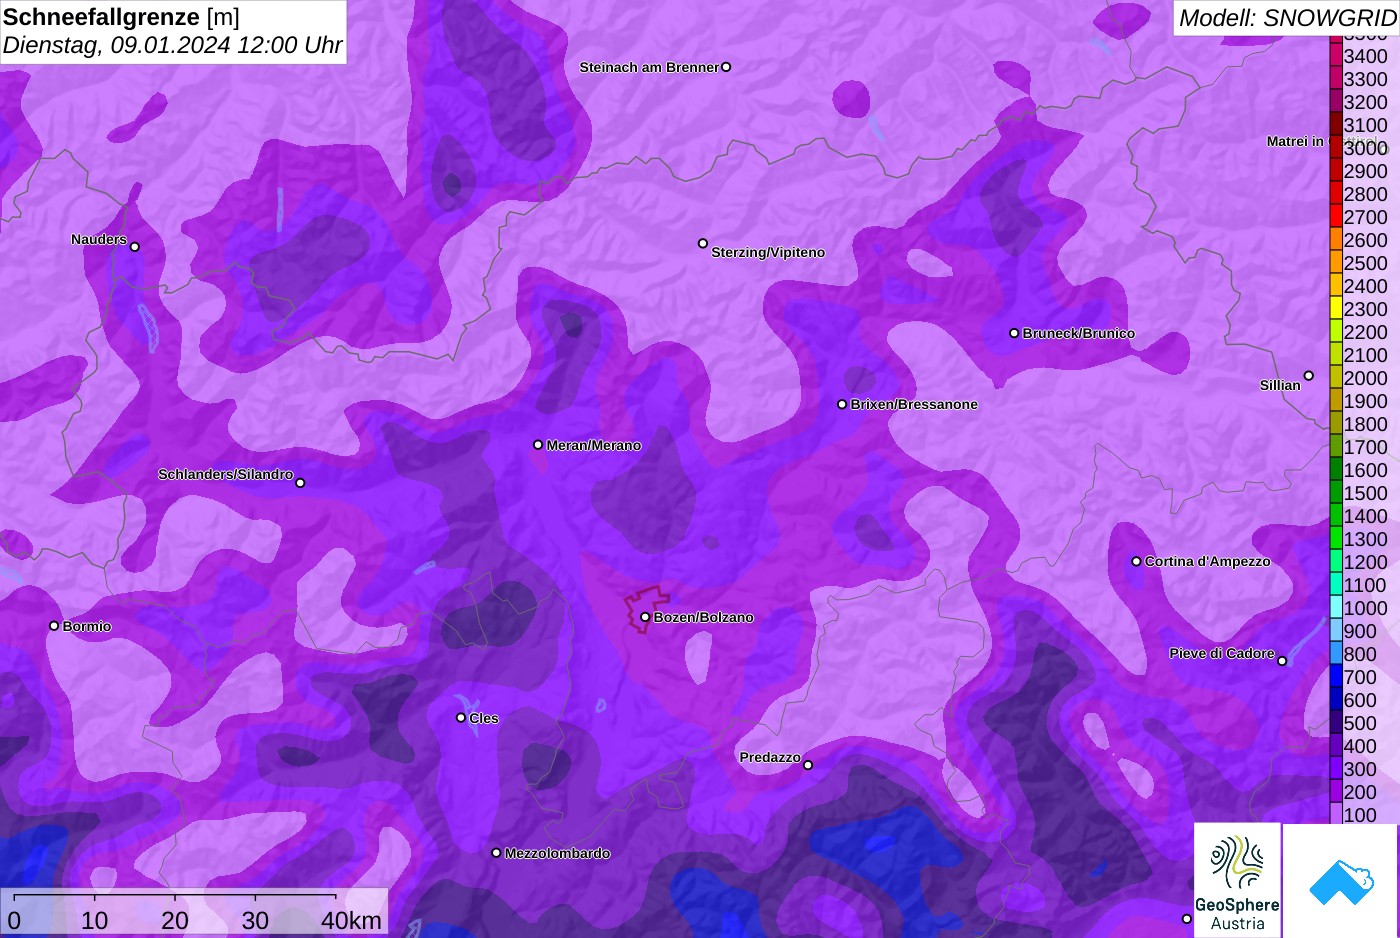Click the date 'Dienstag, 09.01.2024 12:00 Uhr'
Screen dimensions: 1400x938
pyautogui.click(x=172, y=45)
